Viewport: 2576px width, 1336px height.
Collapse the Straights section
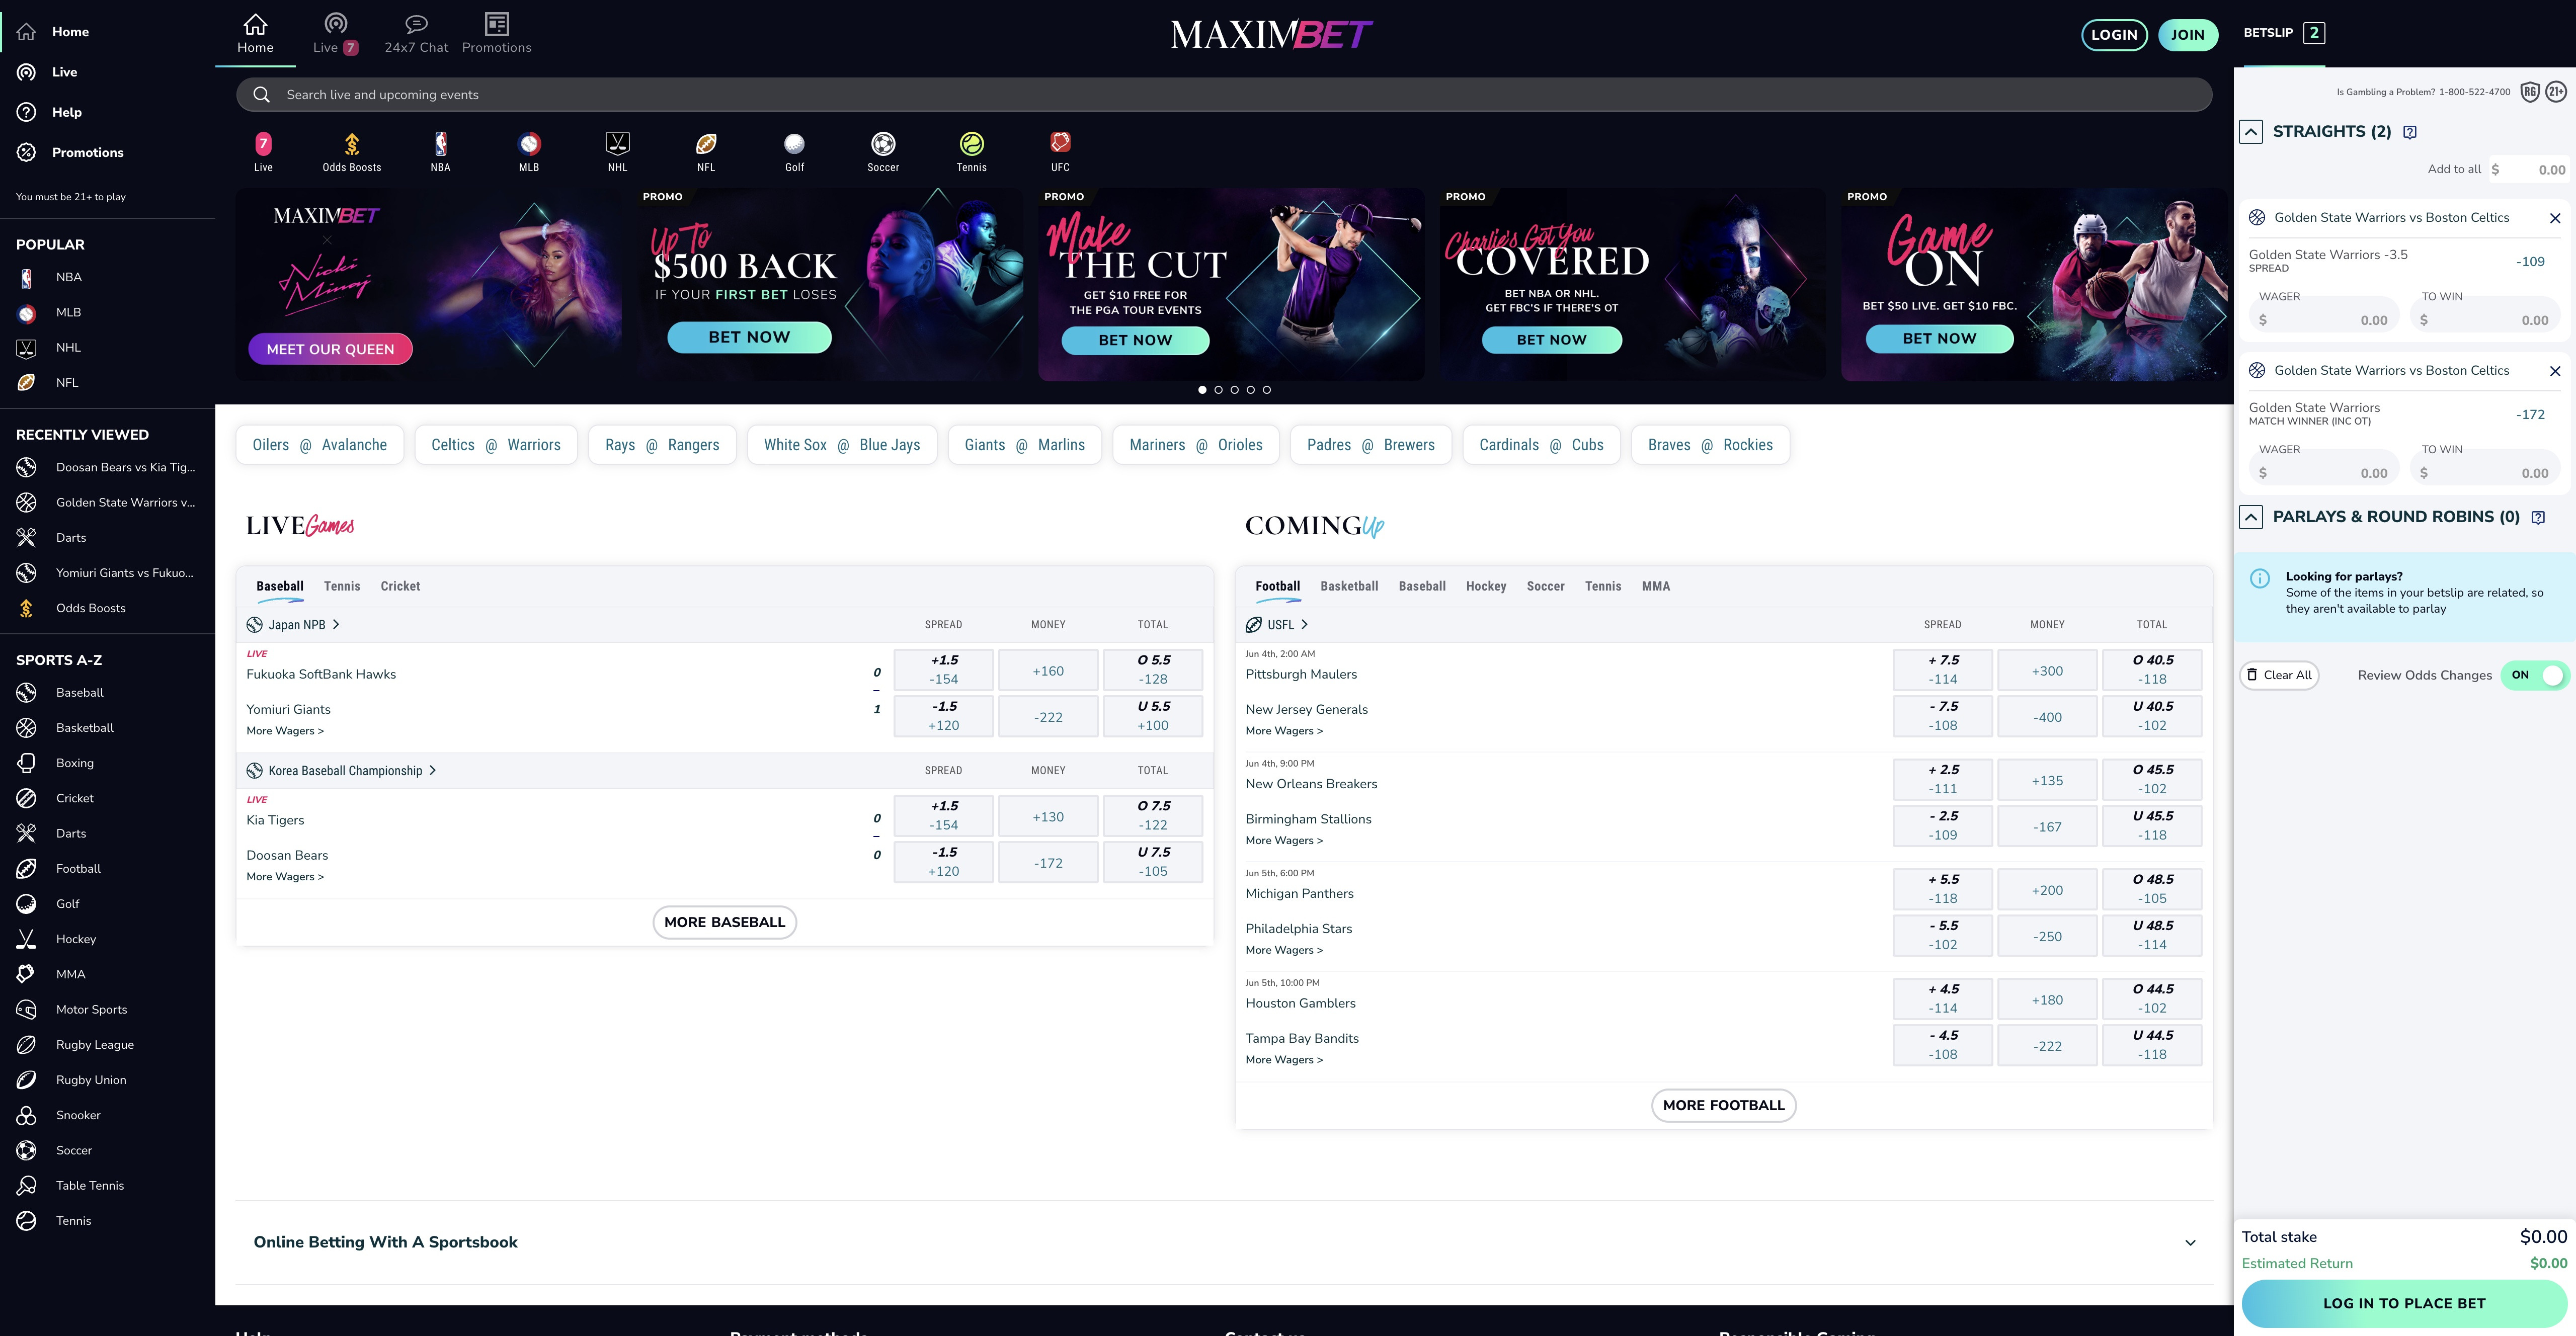pos(2251,132)
